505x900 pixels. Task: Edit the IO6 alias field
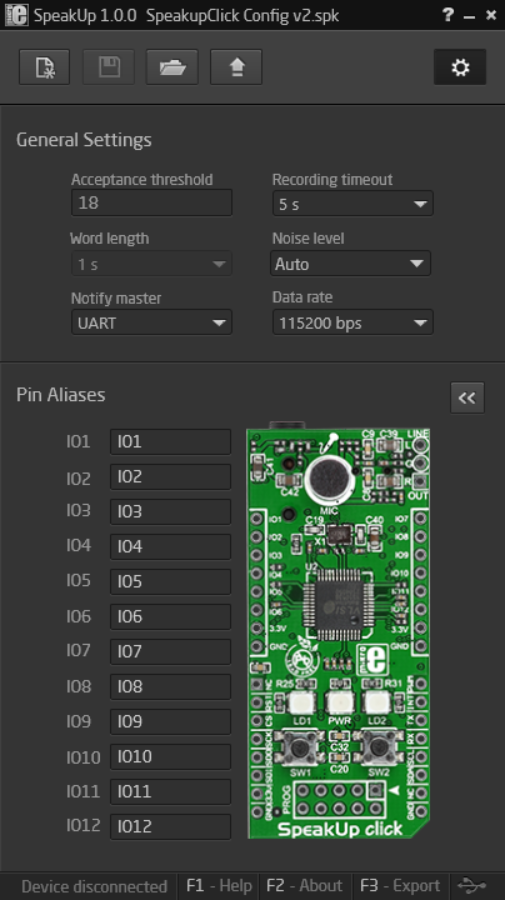point(170,616)
